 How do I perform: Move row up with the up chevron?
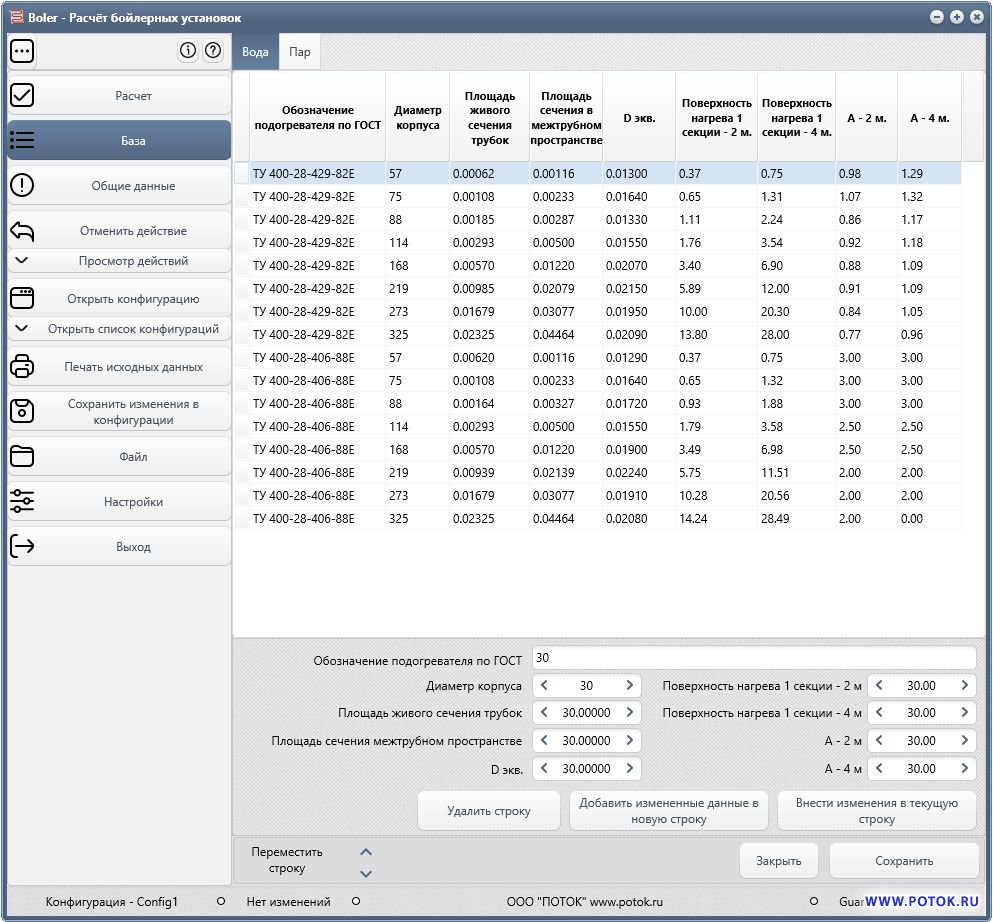click(x=365, y=852)
